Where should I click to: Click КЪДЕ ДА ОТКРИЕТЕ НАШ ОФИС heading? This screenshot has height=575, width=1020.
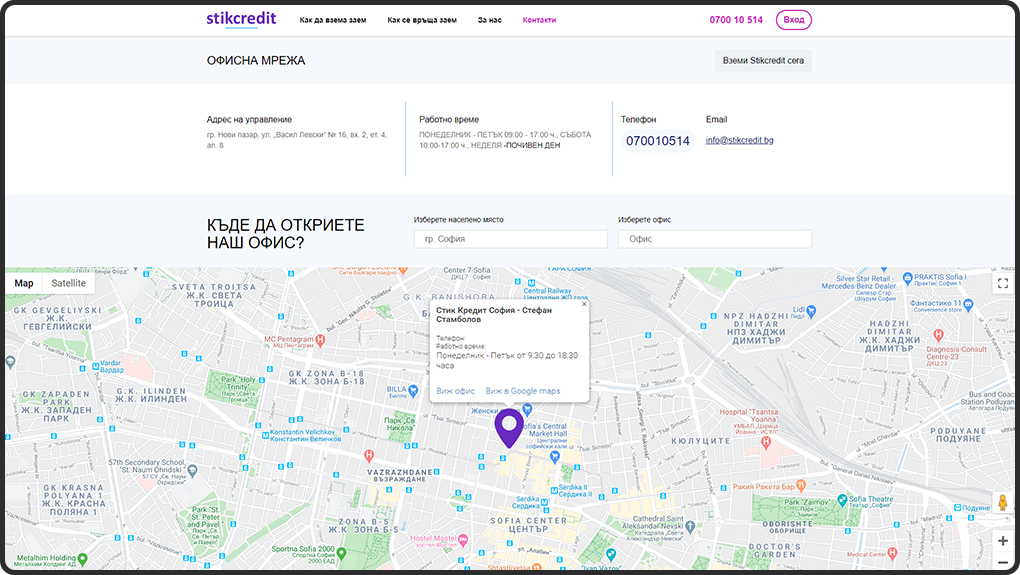[285, 234]
